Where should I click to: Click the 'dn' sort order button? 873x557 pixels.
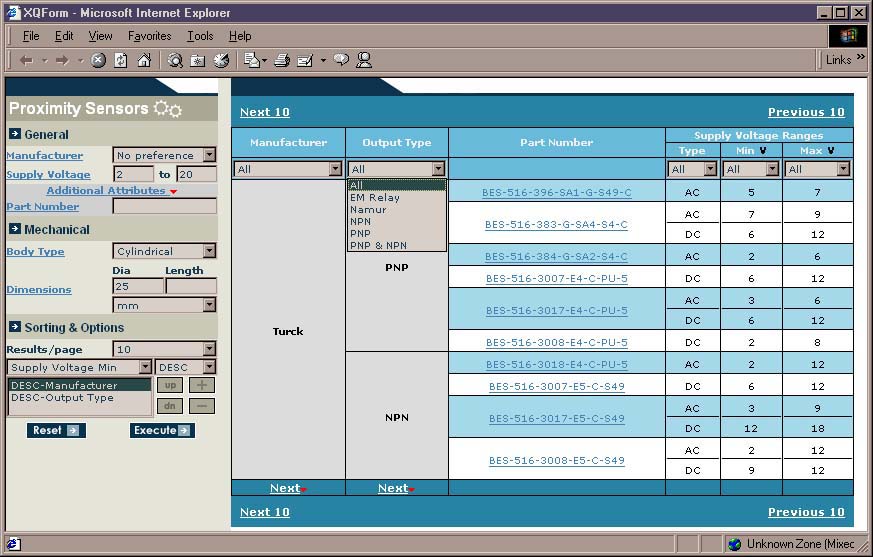170,406
